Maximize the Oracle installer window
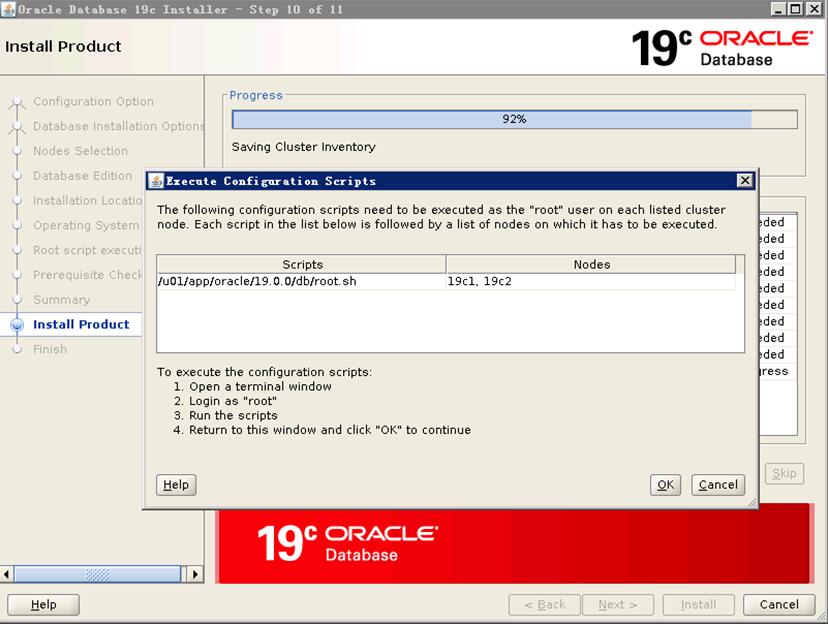The height and width of the screenshot is (627, 828). pos(795,9)
